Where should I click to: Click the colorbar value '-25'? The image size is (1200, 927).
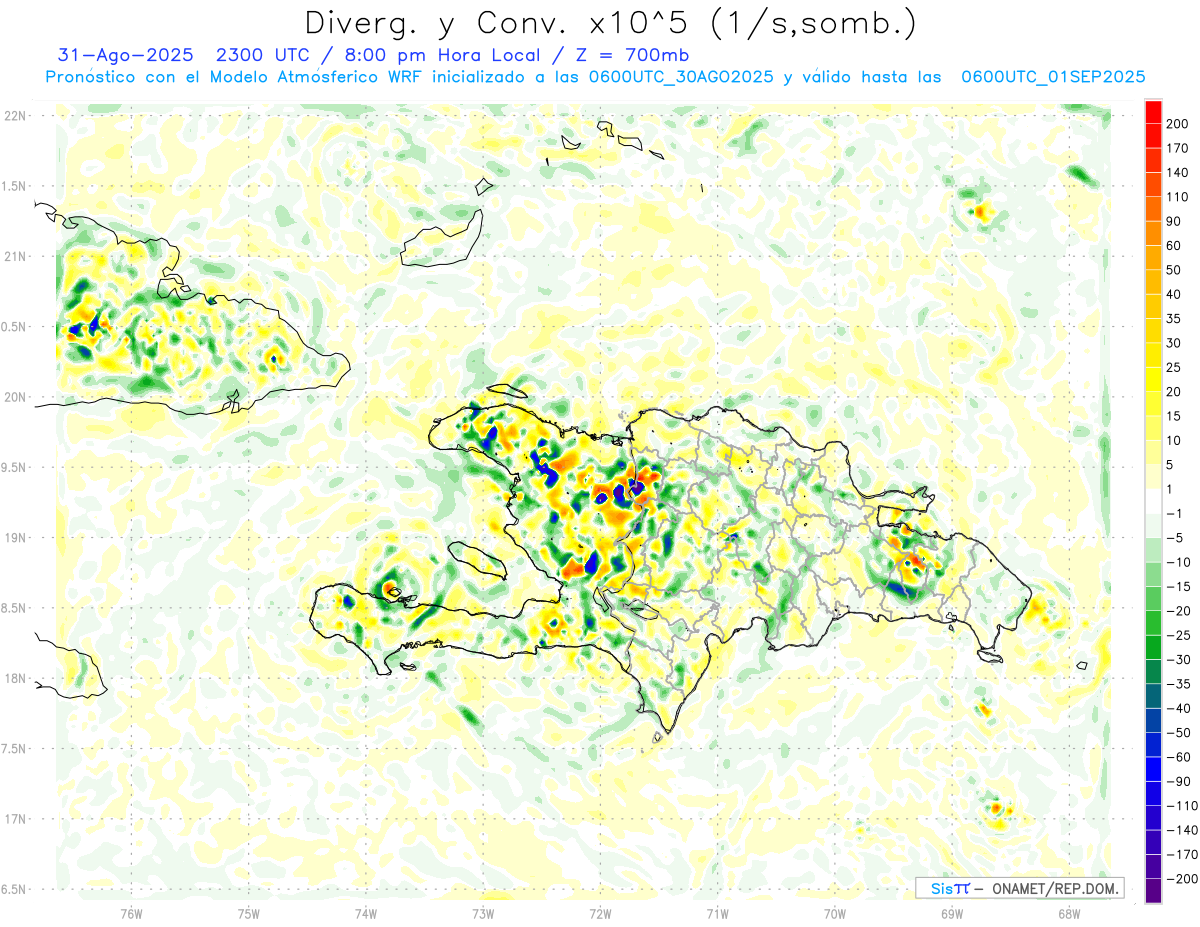pos(1178,635)
